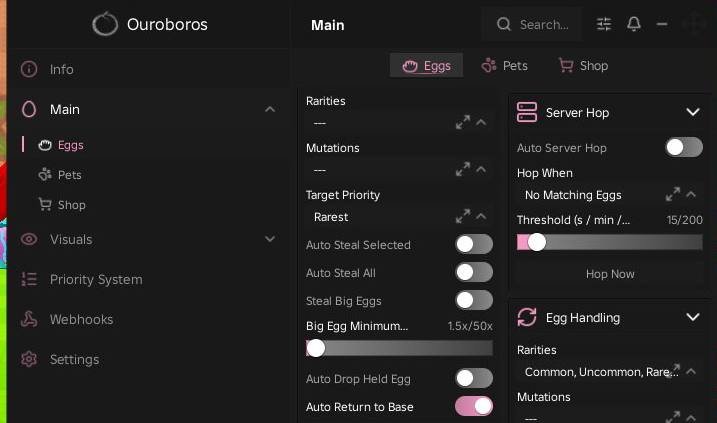Click the 'Ouroboros' application name
Screen dimensions: 717x423
pyautogui.click(x=167, y=24)
